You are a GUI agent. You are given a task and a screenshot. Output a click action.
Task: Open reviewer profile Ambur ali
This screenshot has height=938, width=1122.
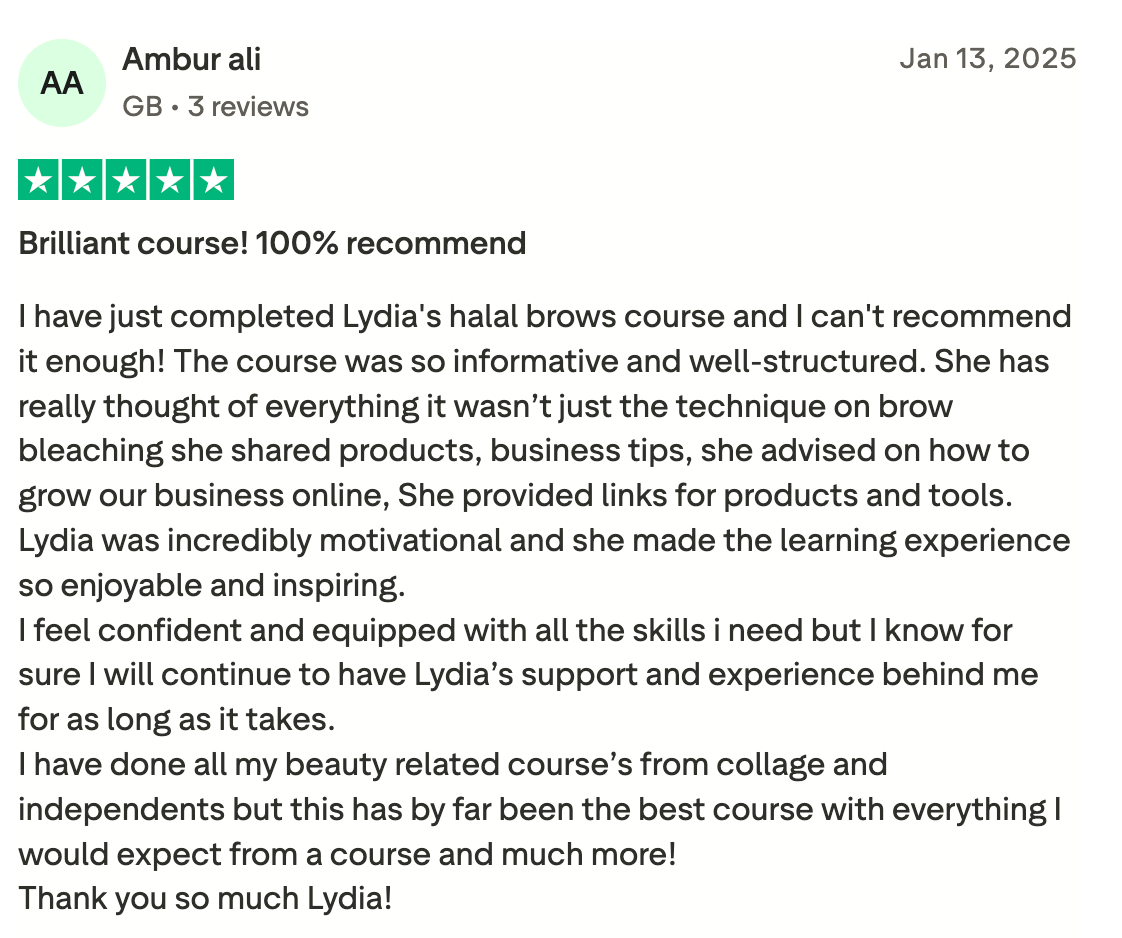tap(191, 59)
